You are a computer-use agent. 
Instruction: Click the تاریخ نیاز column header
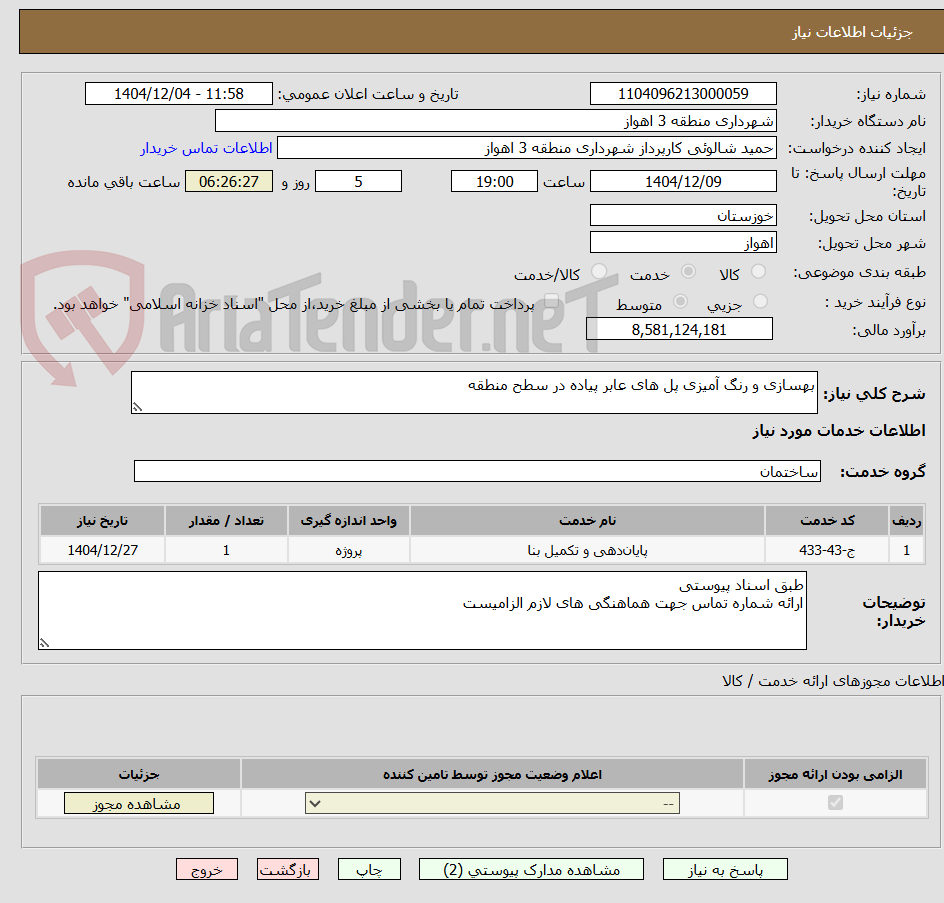102,521
